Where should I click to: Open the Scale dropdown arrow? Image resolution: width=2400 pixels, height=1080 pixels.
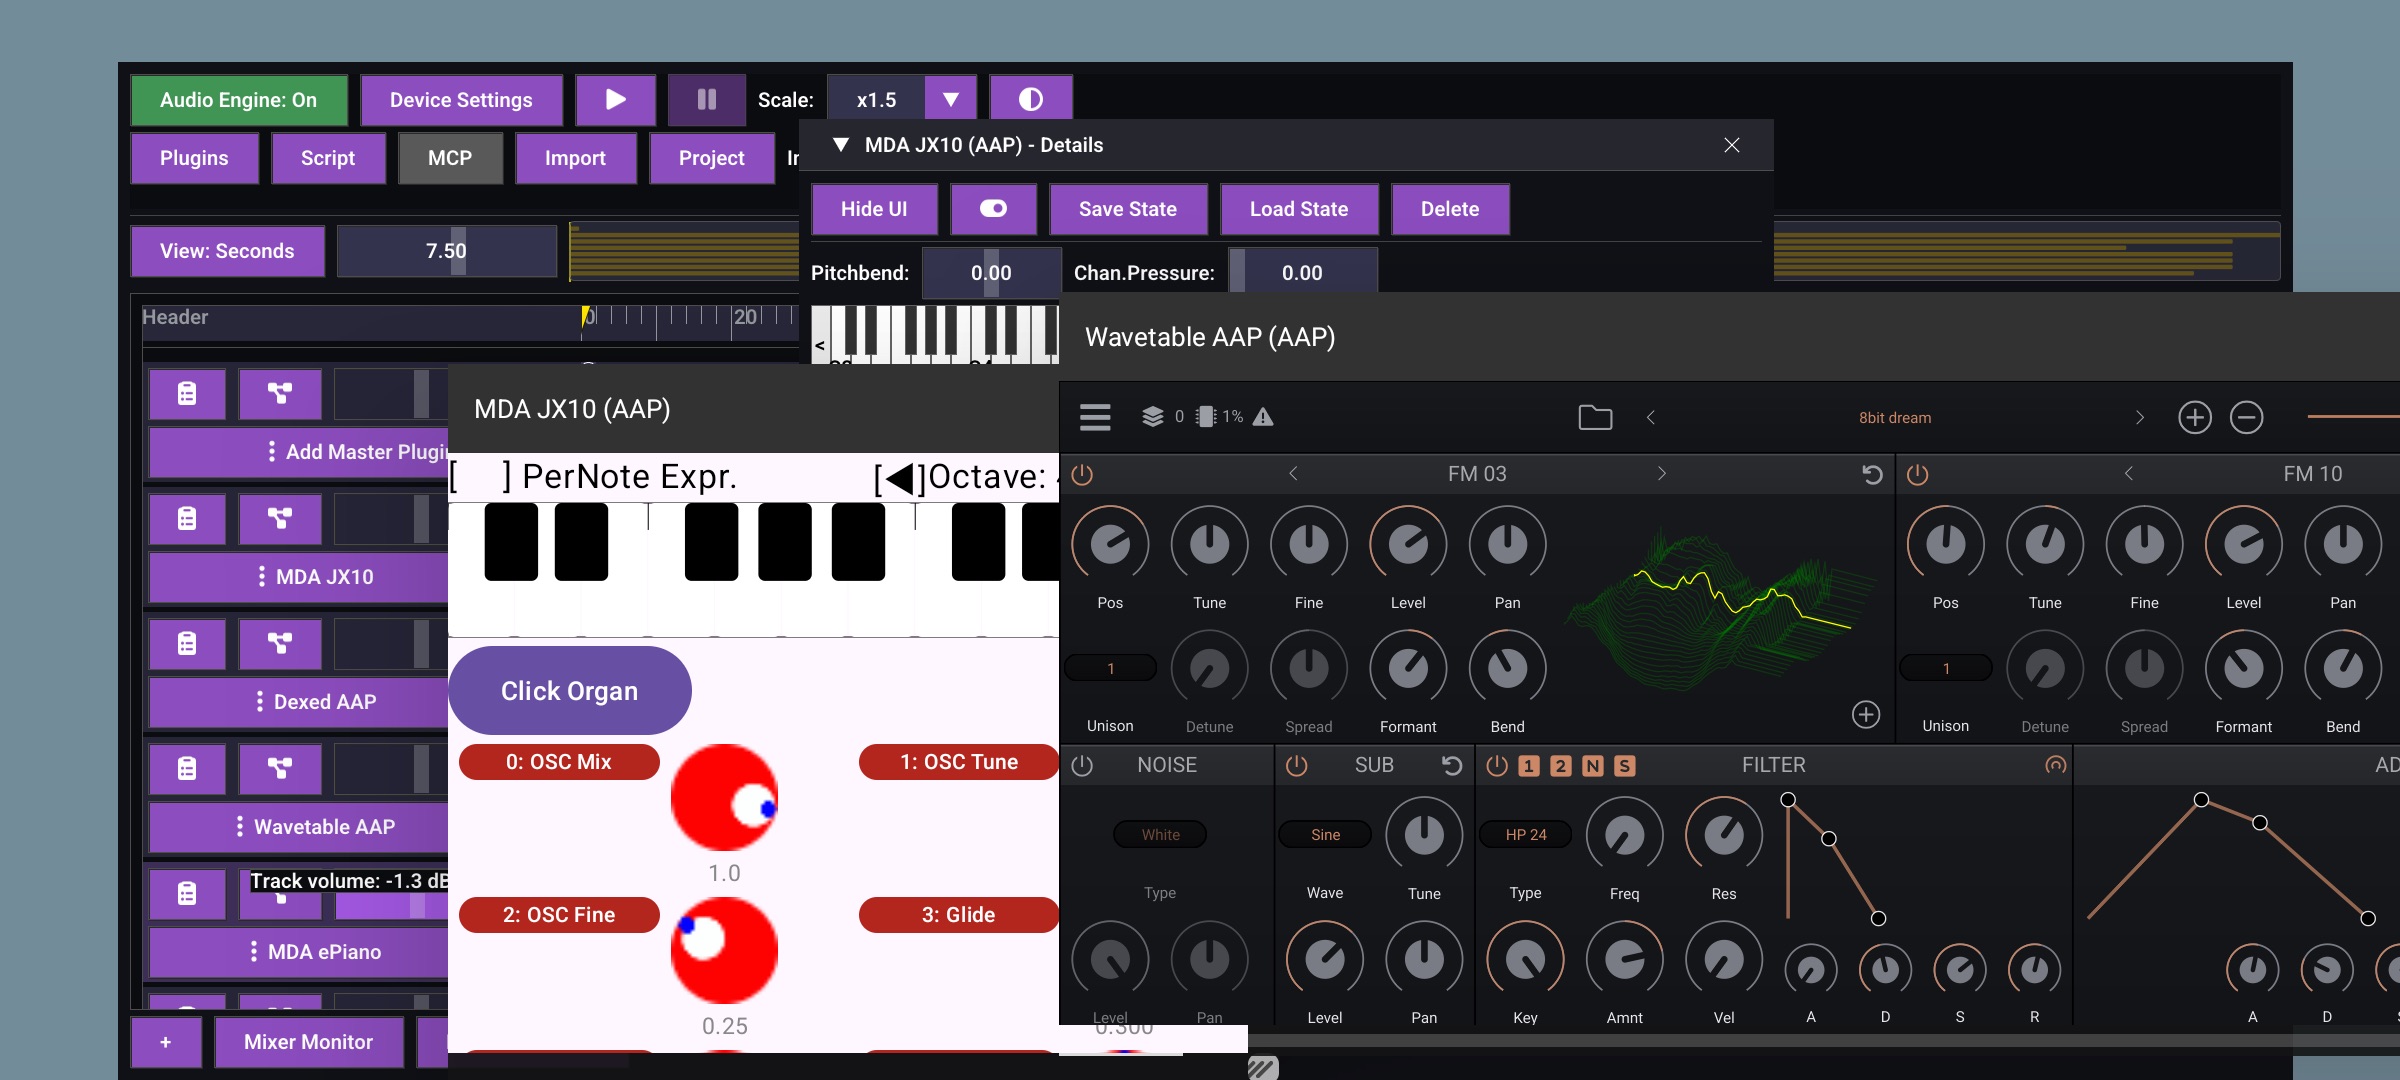951,100
